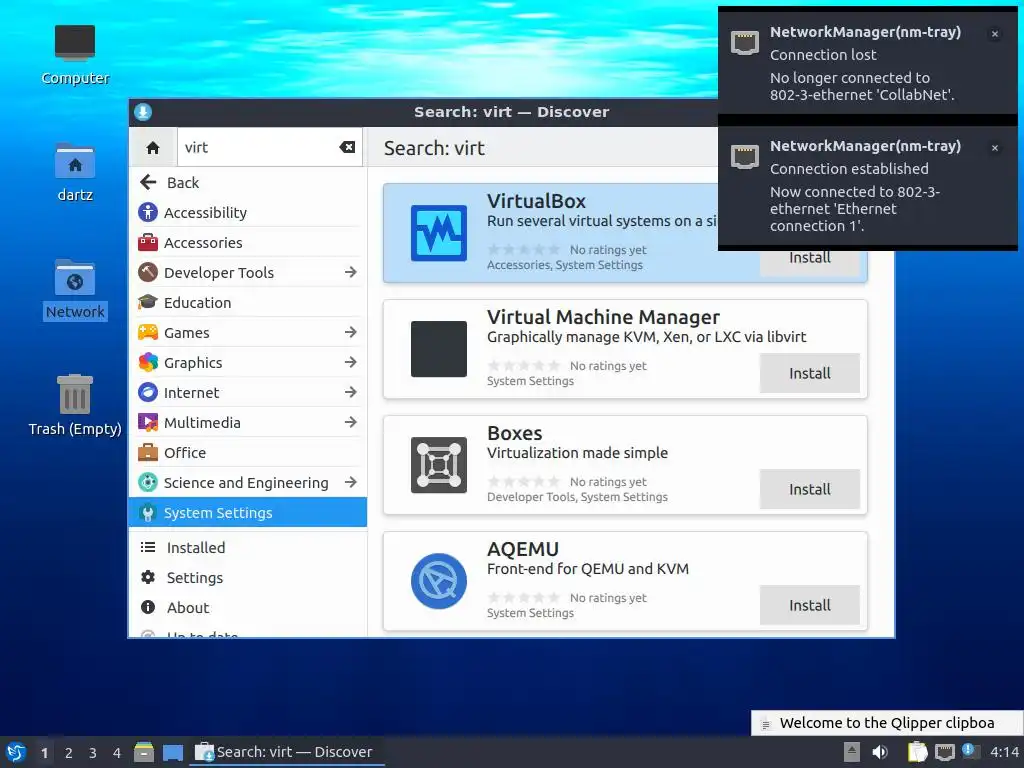Click the System Settings wrench icon
The image size is (1024, 768).
pyautogui.click(x=148, y=513)
